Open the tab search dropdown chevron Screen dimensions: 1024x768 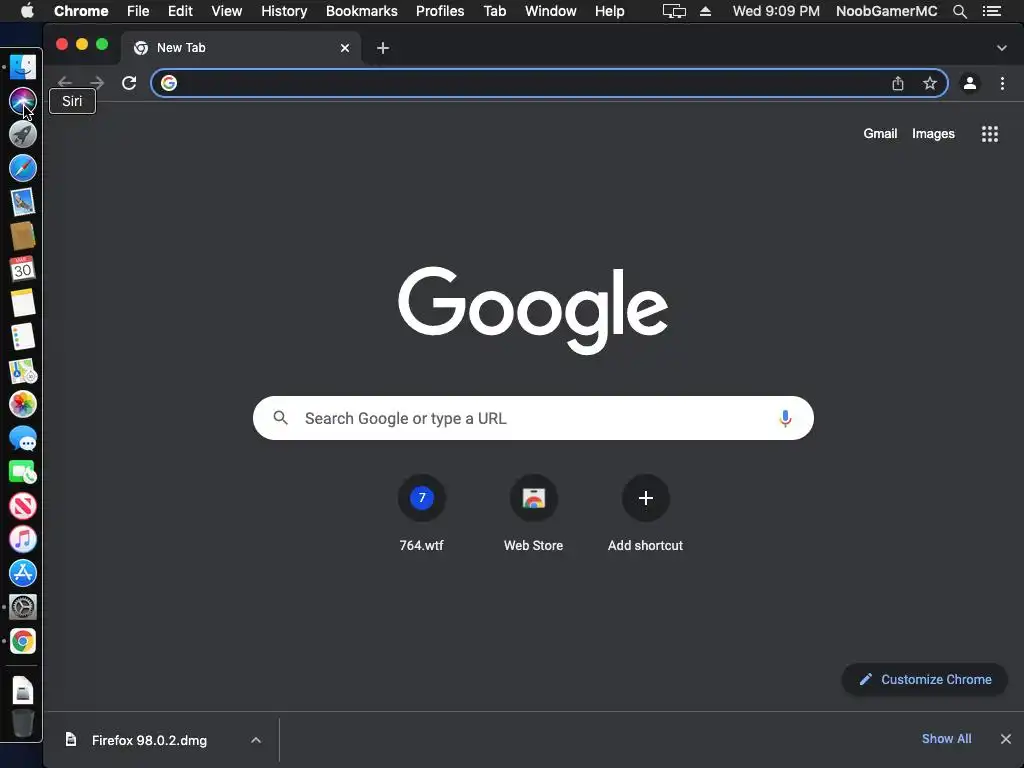click(x=1001, y=48)
